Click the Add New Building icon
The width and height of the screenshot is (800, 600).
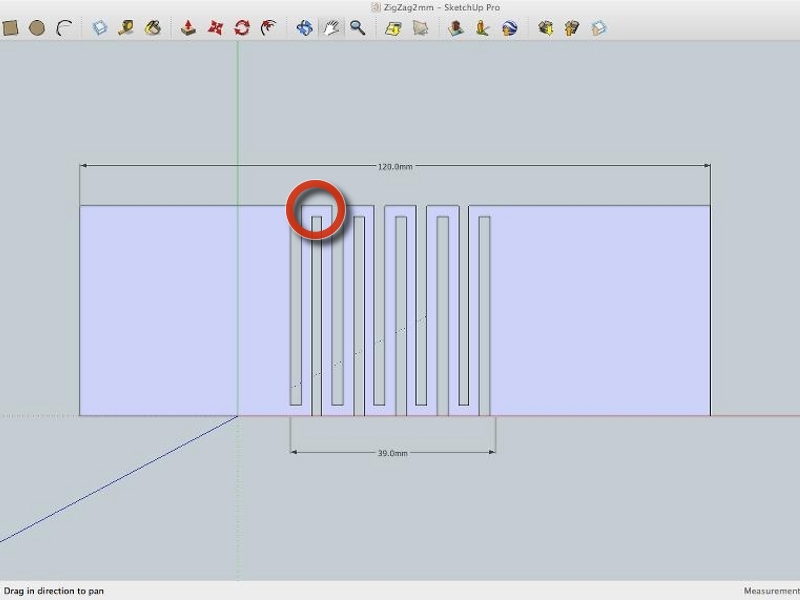click(456, 28)
